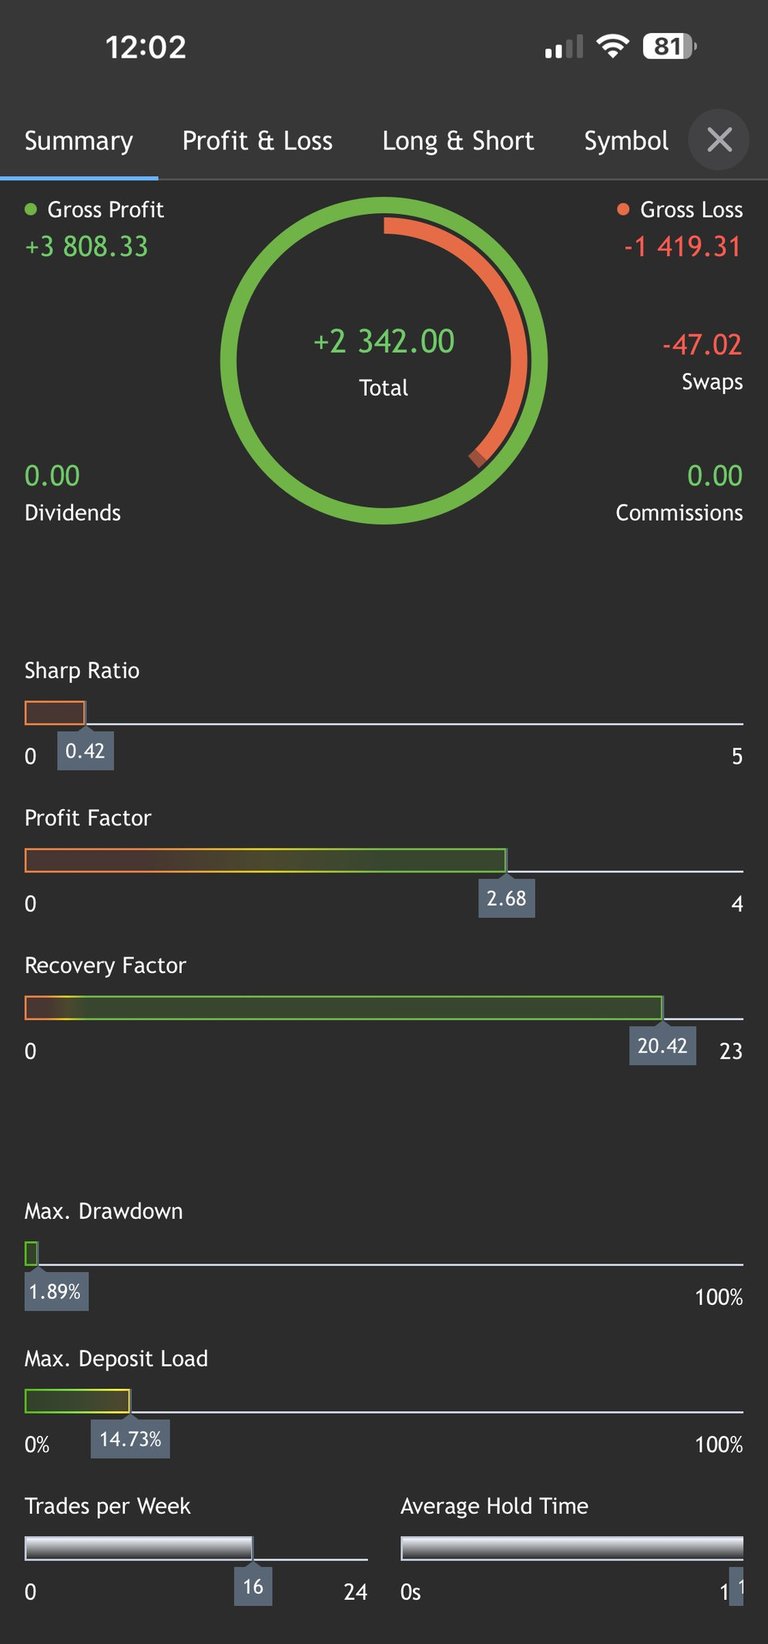Image resolution: width=768 pixels, height=1644 pixels.
Task: Click the 2.68 Profit Factor value marker
Action: (x=506, y=898)
